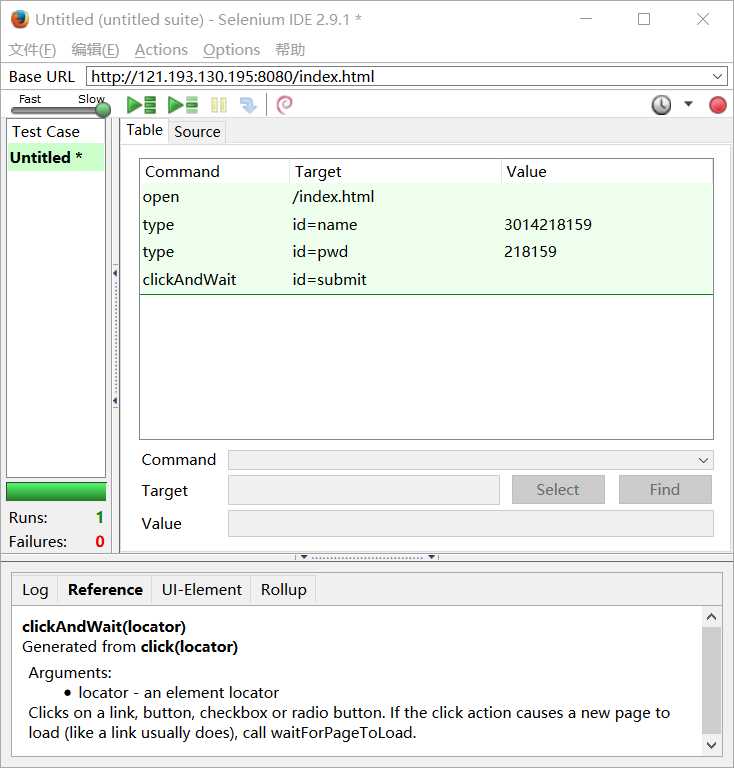Click the Step icon
734x768 pixels.
point(248,105)
